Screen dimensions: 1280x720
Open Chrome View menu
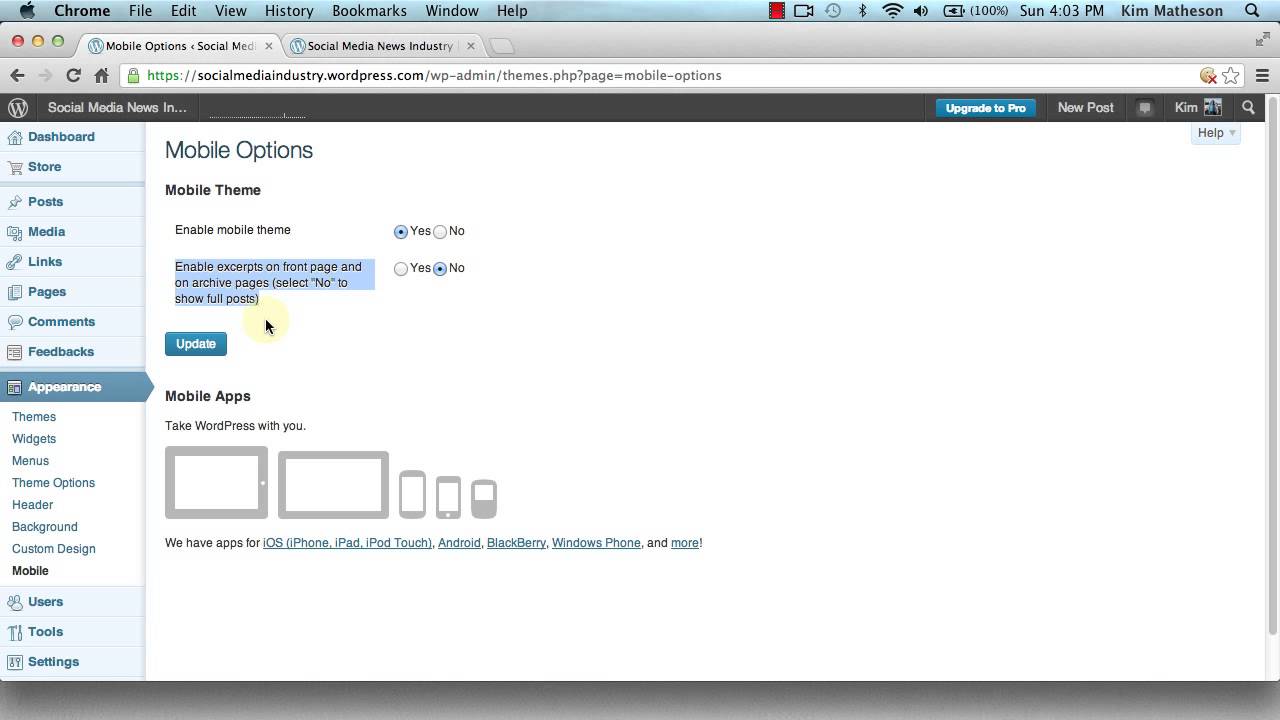pos(230,11)
